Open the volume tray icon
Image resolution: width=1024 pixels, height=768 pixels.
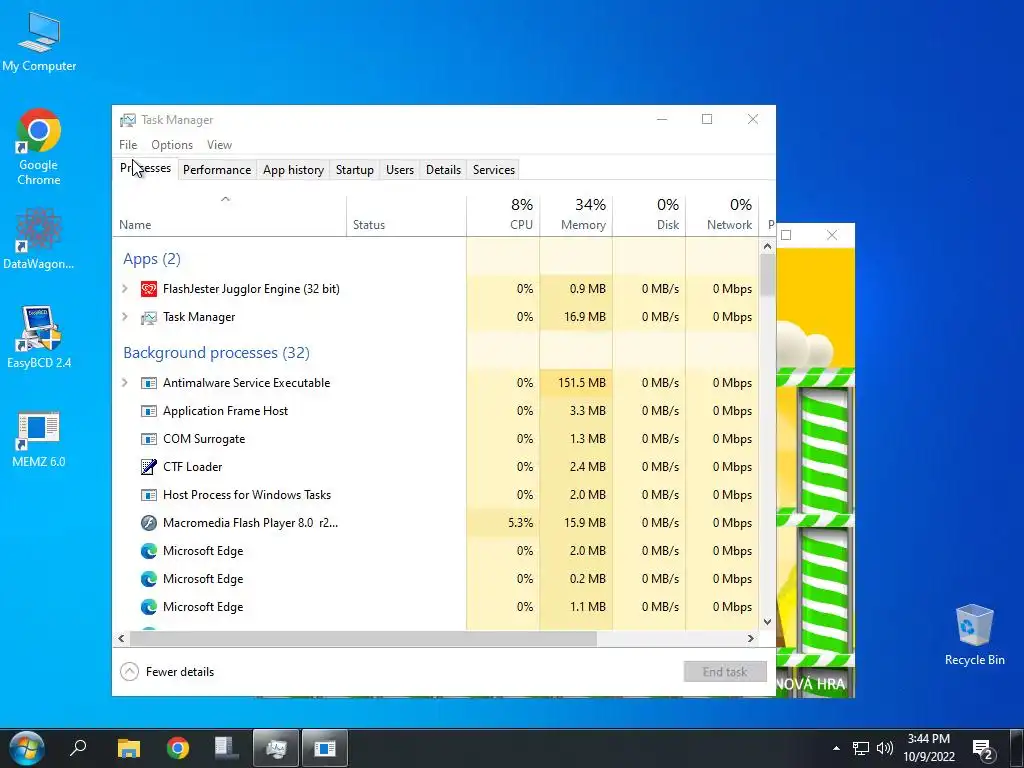point(885,748)
